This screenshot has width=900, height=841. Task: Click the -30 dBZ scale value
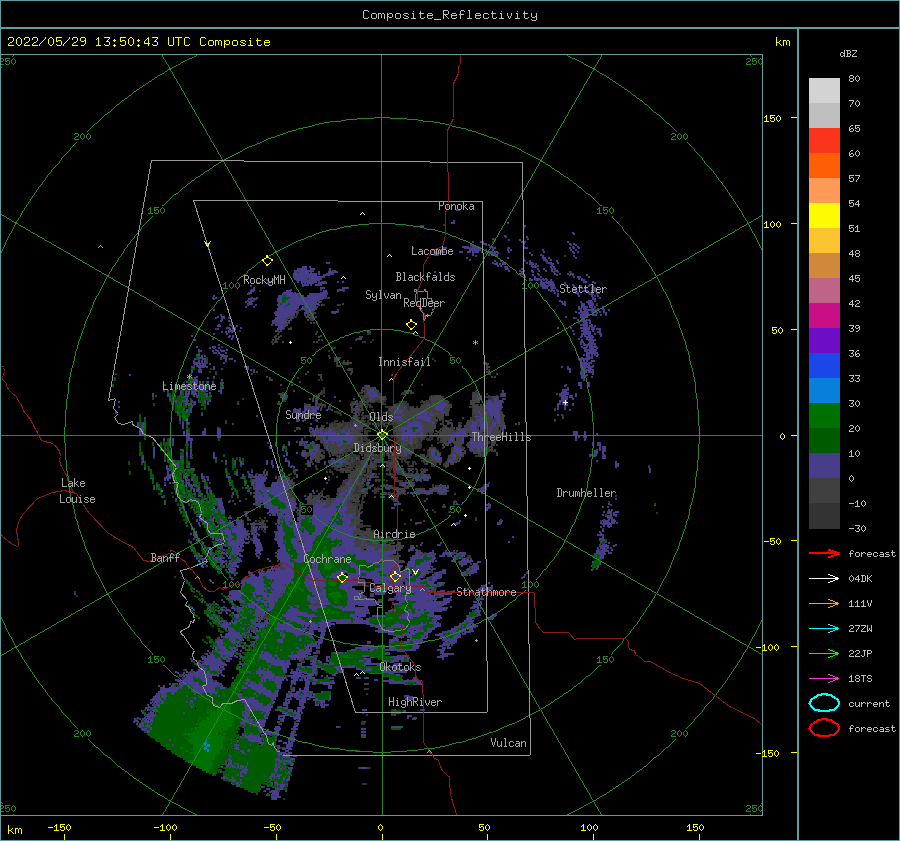[858, 528]
